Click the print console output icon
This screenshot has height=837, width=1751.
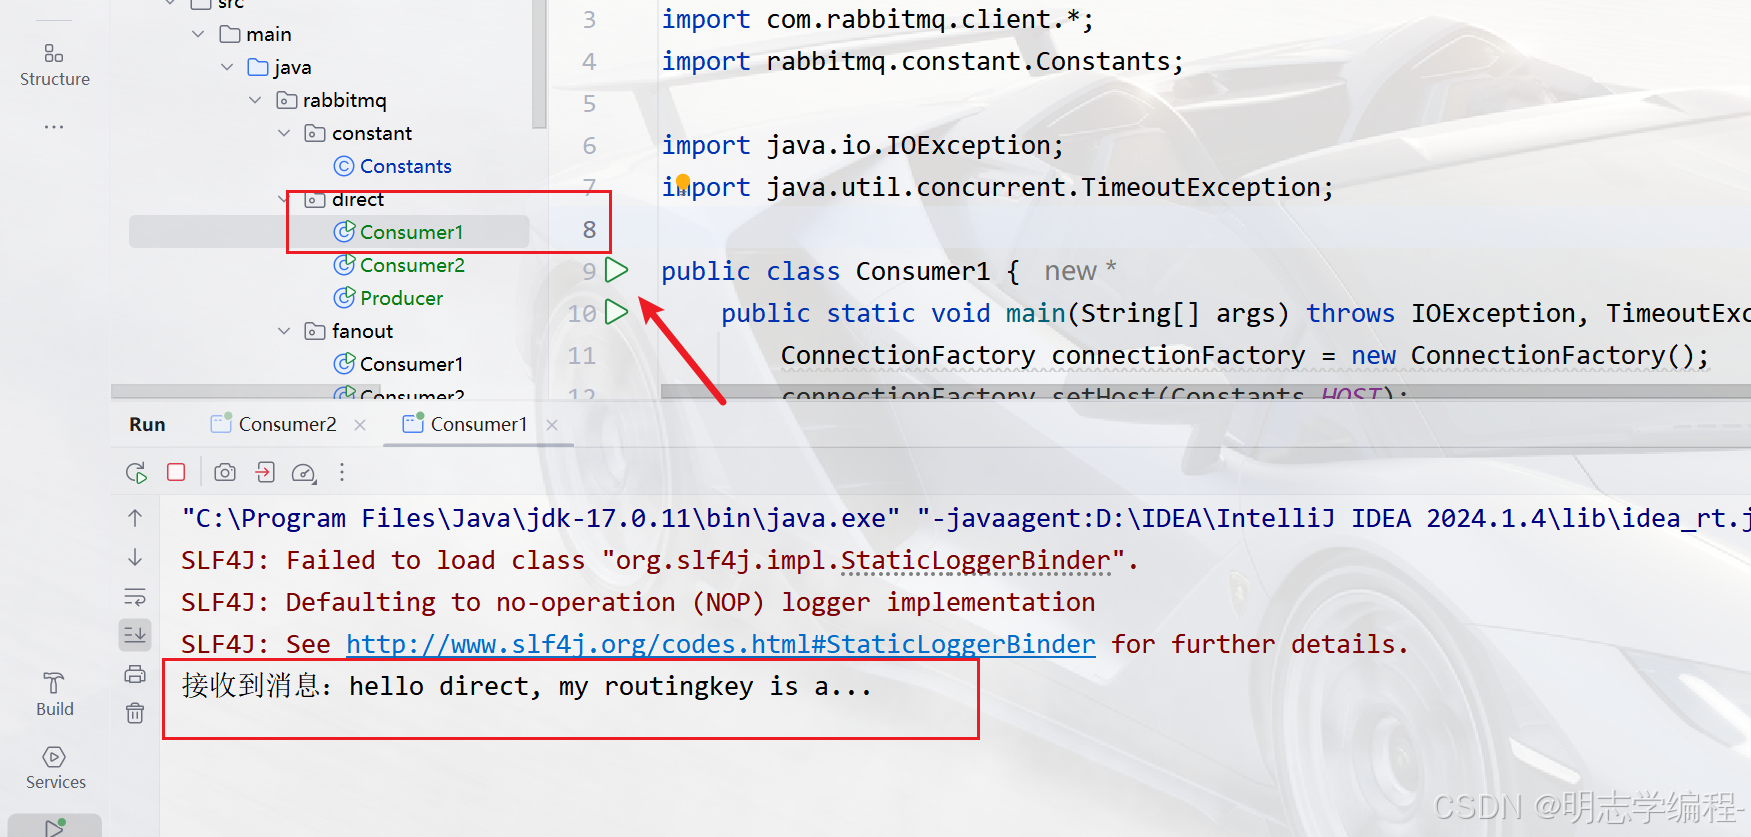point(135,674)
